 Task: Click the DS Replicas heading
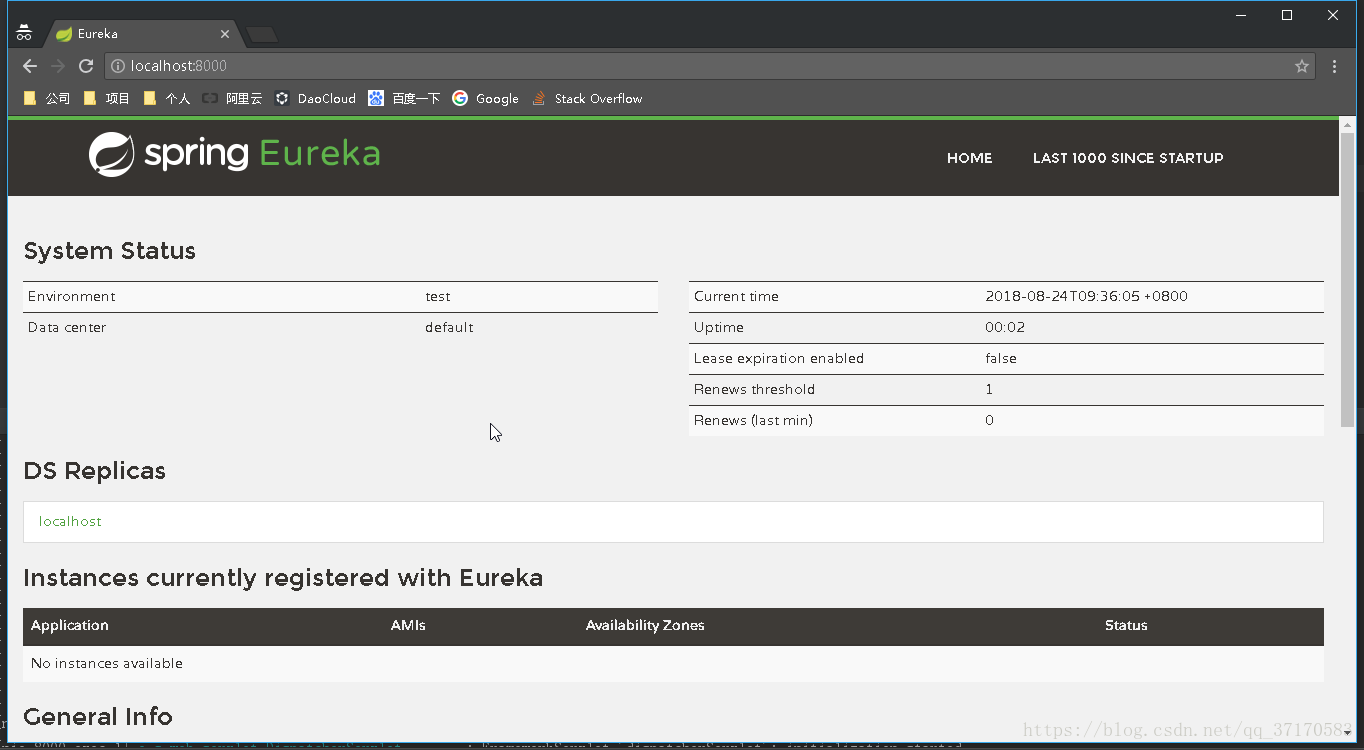click(x=94, y=471)
